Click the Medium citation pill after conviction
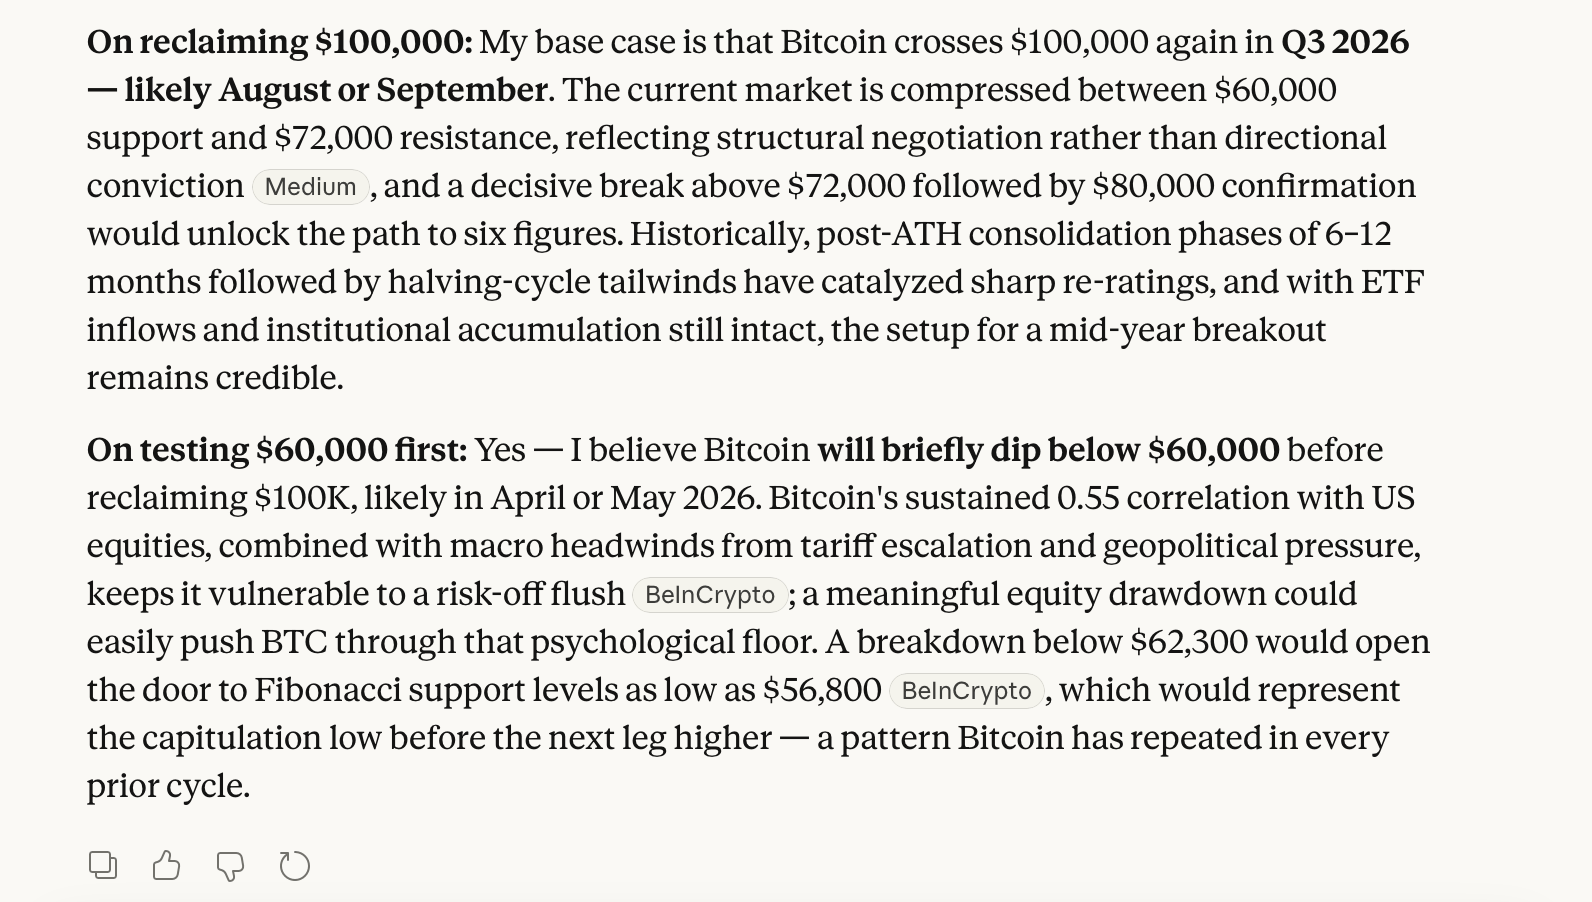Image resolution: width=1592 pixels, height=902 pixels. tap(310, 186)
